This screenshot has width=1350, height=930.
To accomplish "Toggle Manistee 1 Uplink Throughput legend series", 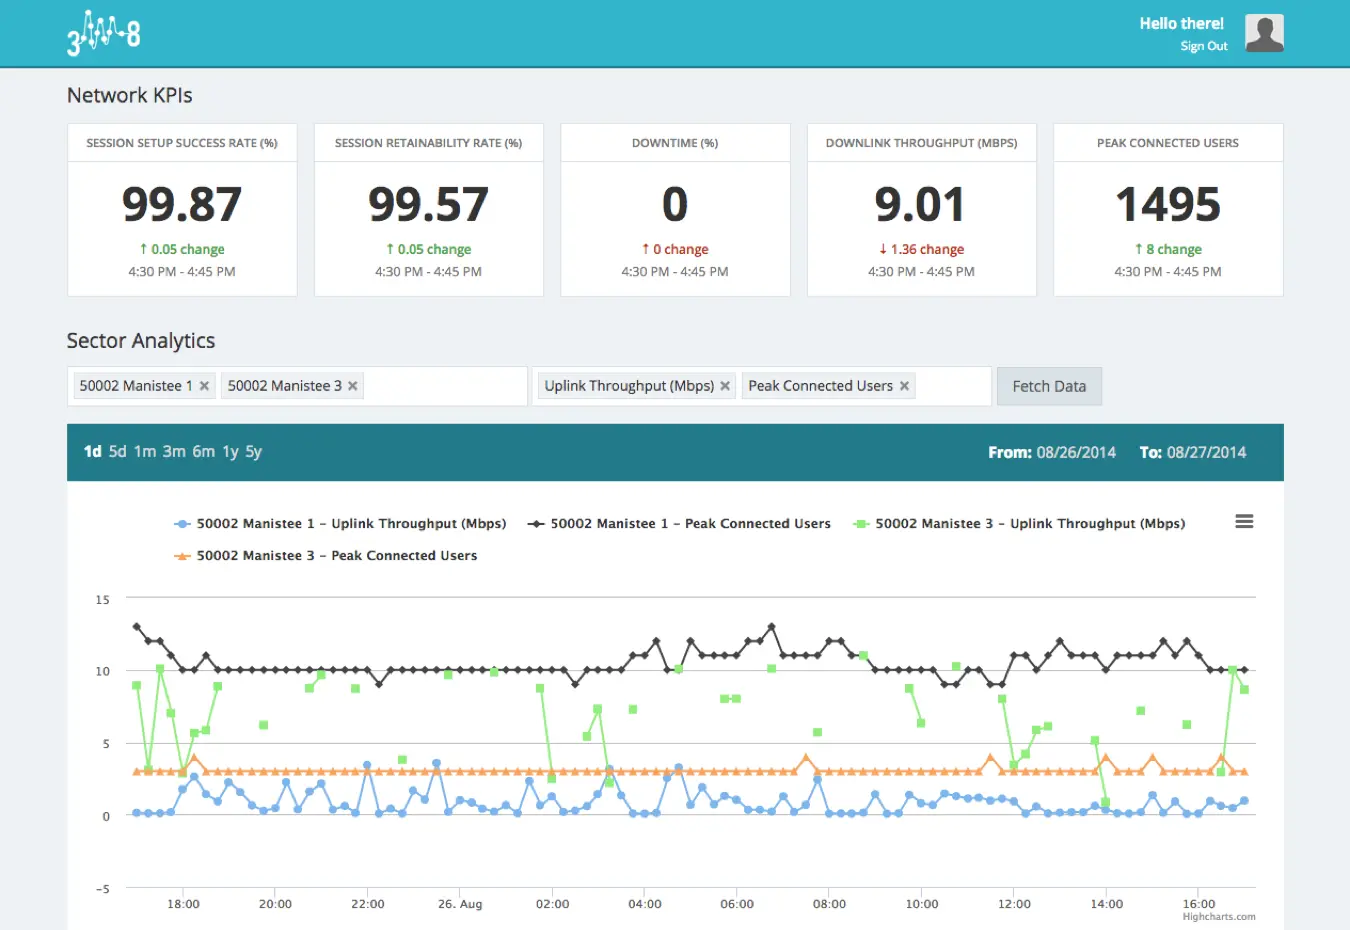I will pyautogui.click(x=351, y=524).
